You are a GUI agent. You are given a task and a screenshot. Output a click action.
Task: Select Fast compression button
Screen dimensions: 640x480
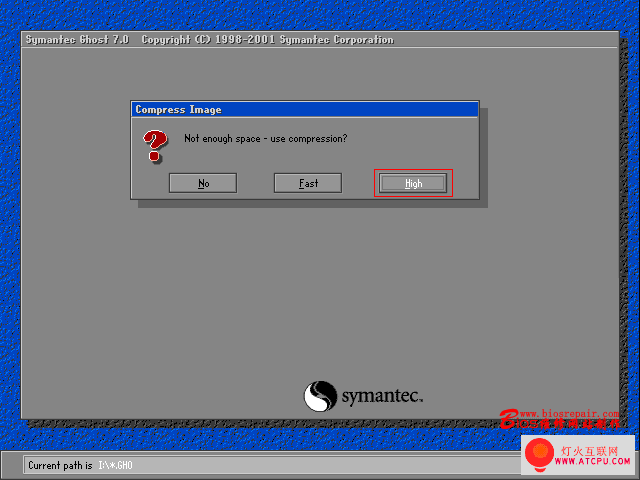point(308,183)
